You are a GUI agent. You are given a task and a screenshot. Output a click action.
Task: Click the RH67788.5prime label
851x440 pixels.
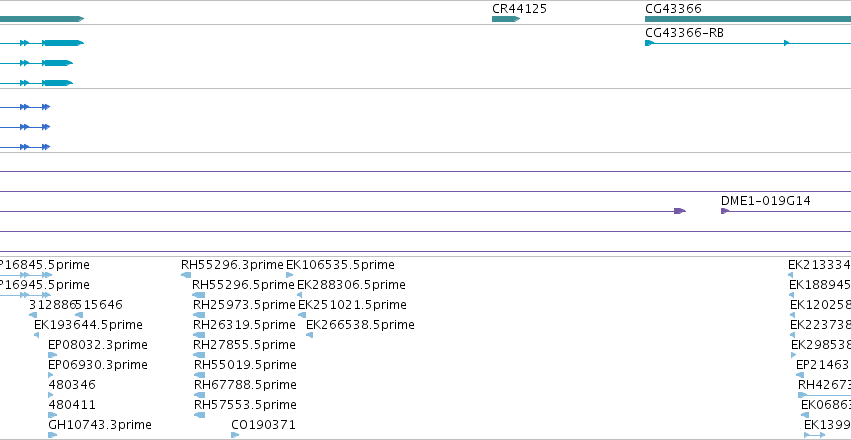coord(245,385)
